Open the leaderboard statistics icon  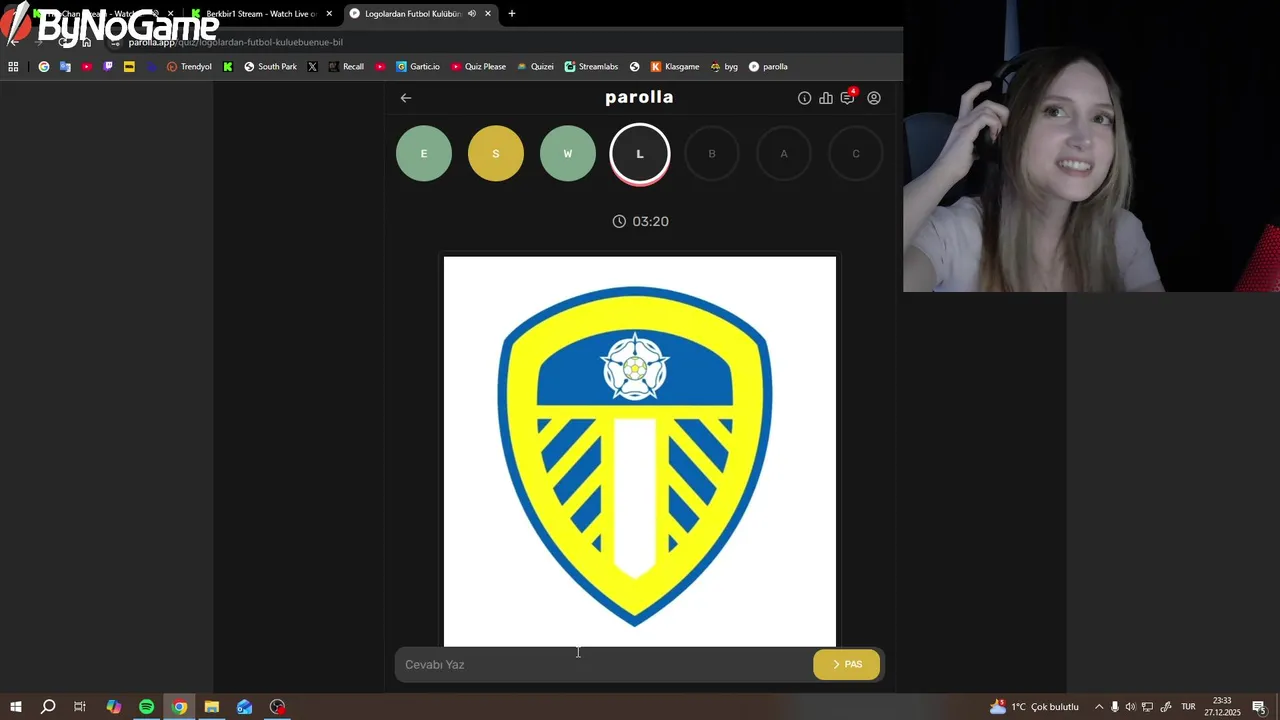click(x=826, y=98)
